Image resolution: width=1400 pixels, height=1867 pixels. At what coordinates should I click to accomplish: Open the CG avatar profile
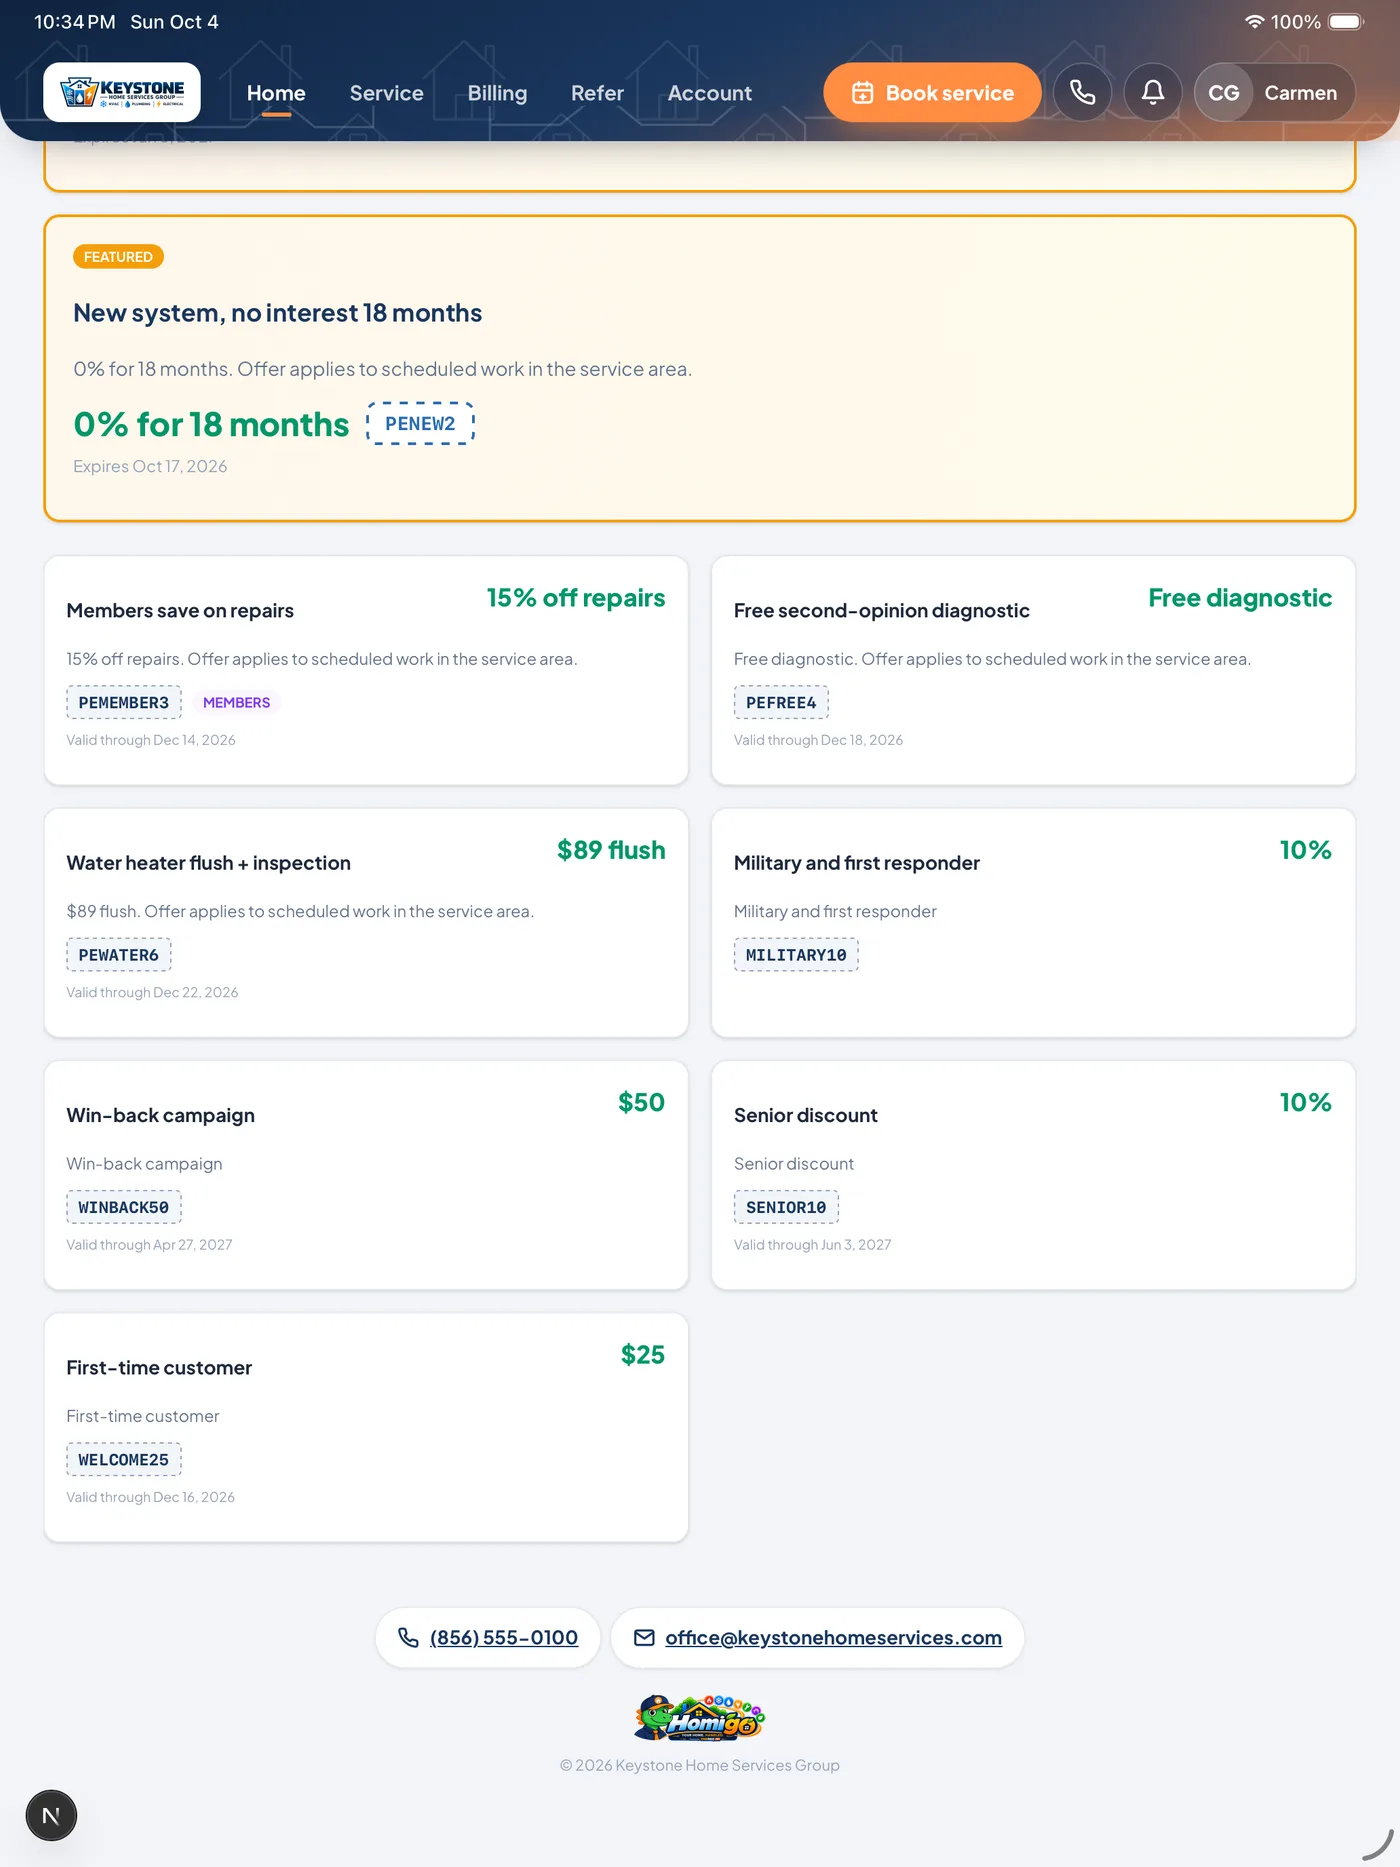1224,93
